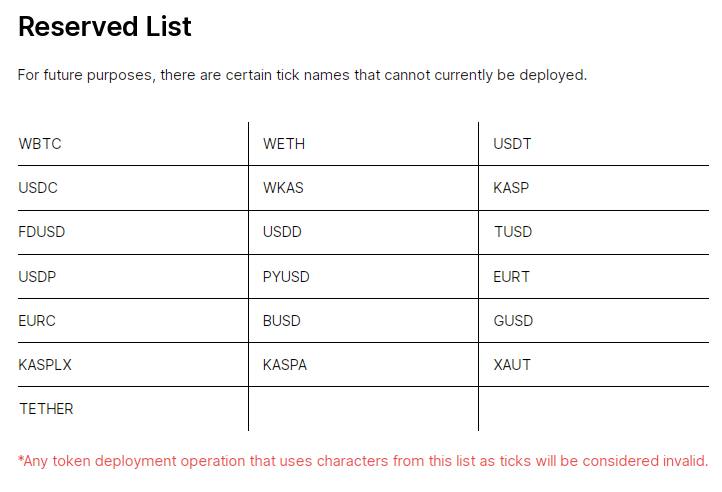The width and height of the screenshot is (722, 492).
Task: Click the Reserved List heading
Action: tap(105, 26)
